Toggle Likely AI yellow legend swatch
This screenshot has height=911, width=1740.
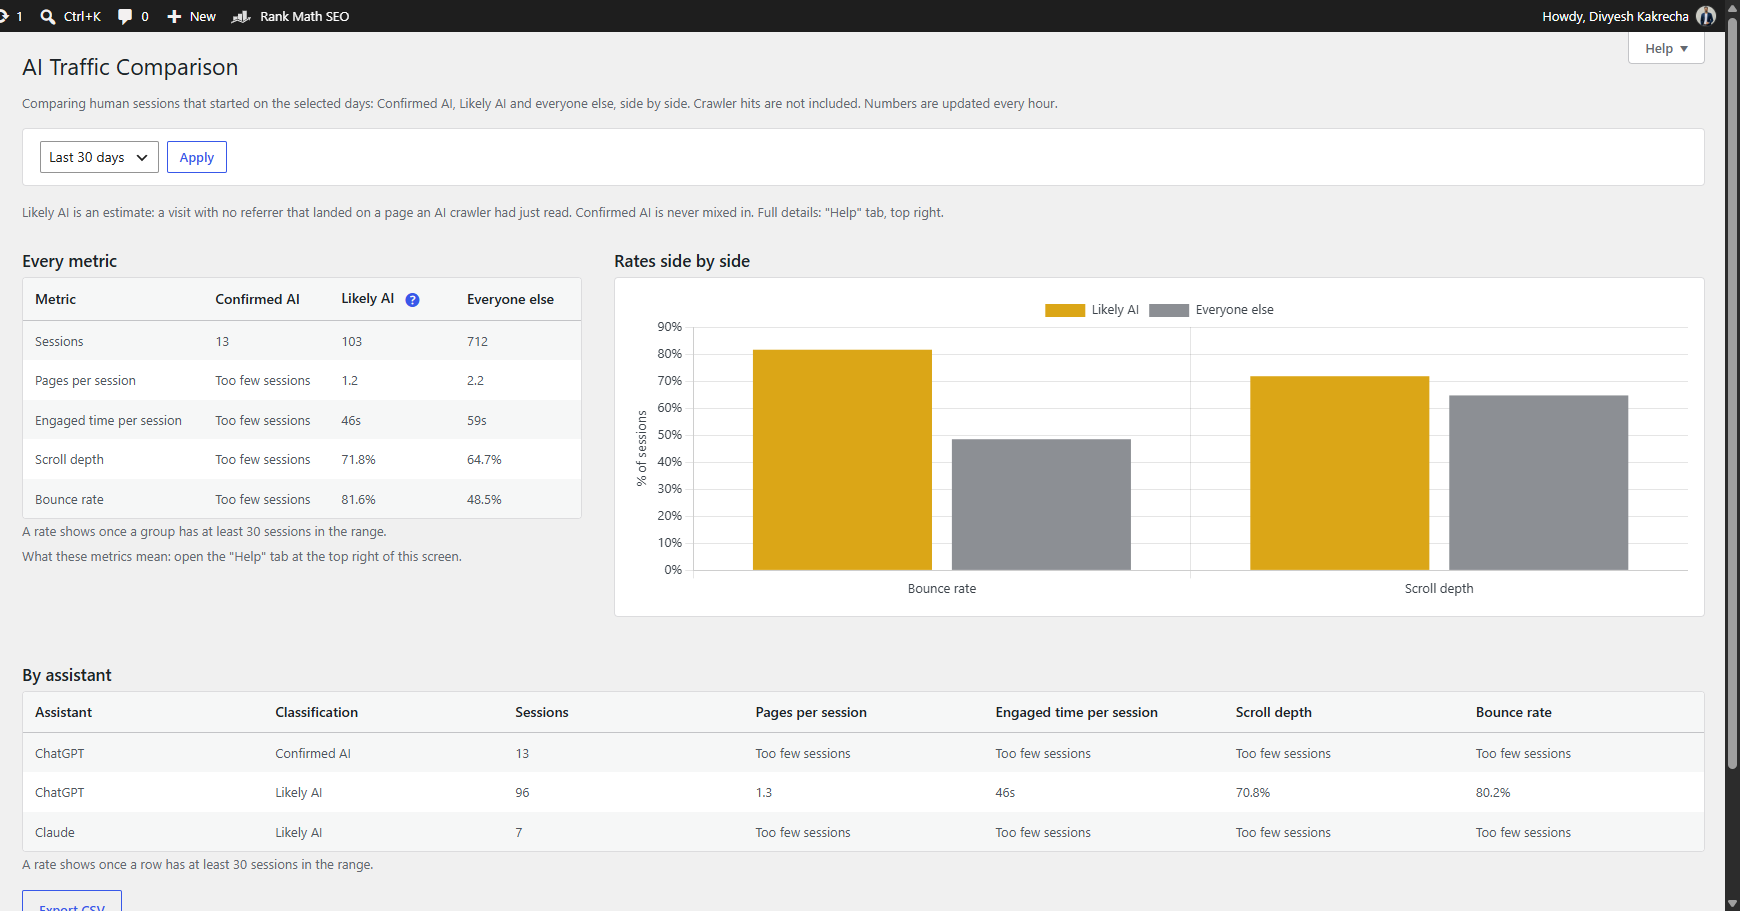pyautogui.click(x=1065, y=310)
